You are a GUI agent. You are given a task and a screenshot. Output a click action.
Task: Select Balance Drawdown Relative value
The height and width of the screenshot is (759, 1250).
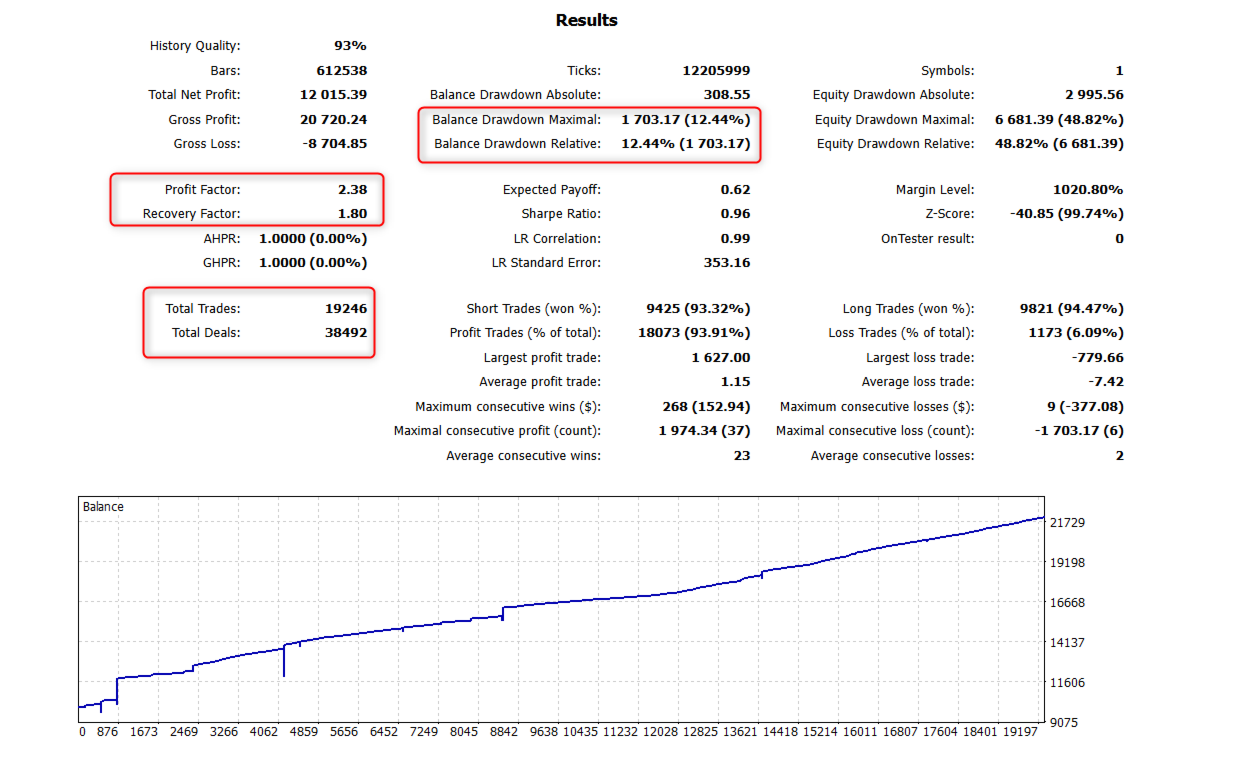[x=686, y=144]
